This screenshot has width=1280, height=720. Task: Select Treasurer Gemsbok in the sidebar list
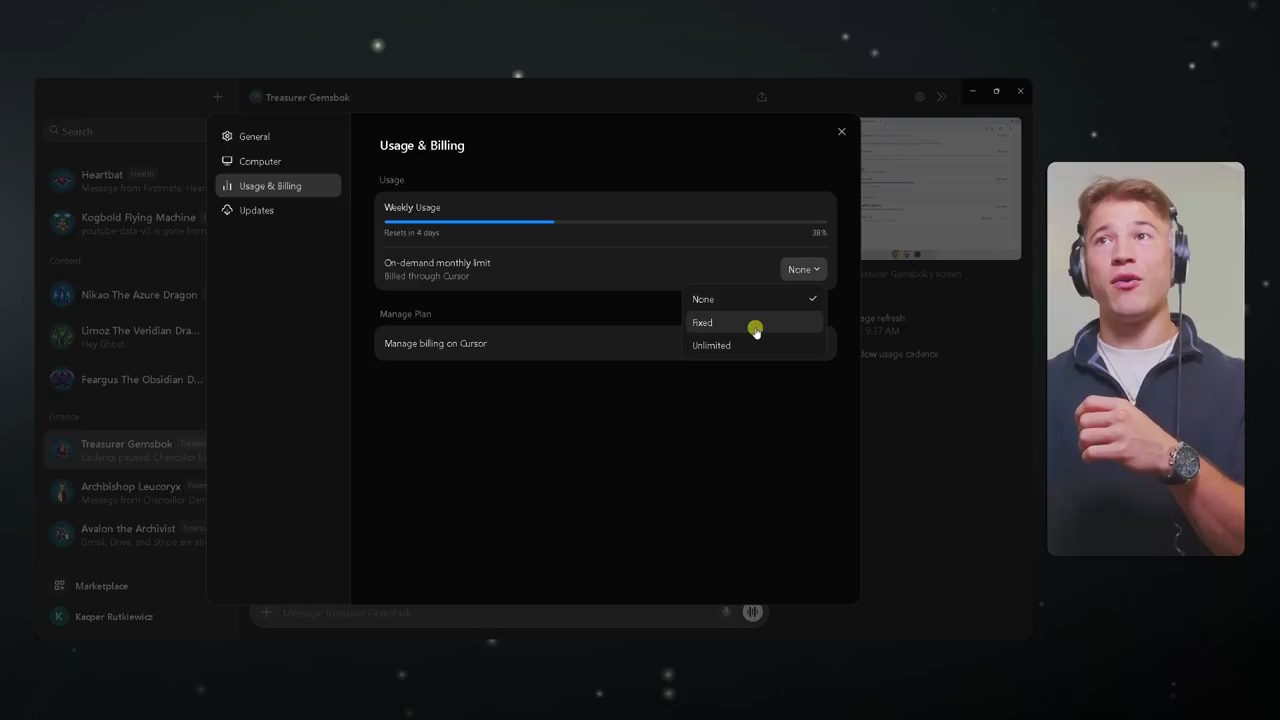125,450
